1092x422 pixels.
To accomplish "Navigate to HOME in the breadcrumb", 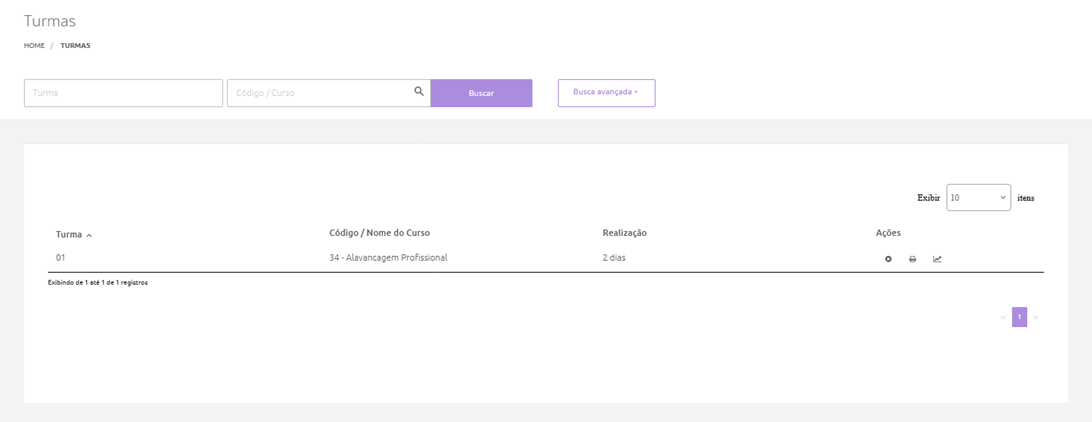I will (x=34, y=45).
